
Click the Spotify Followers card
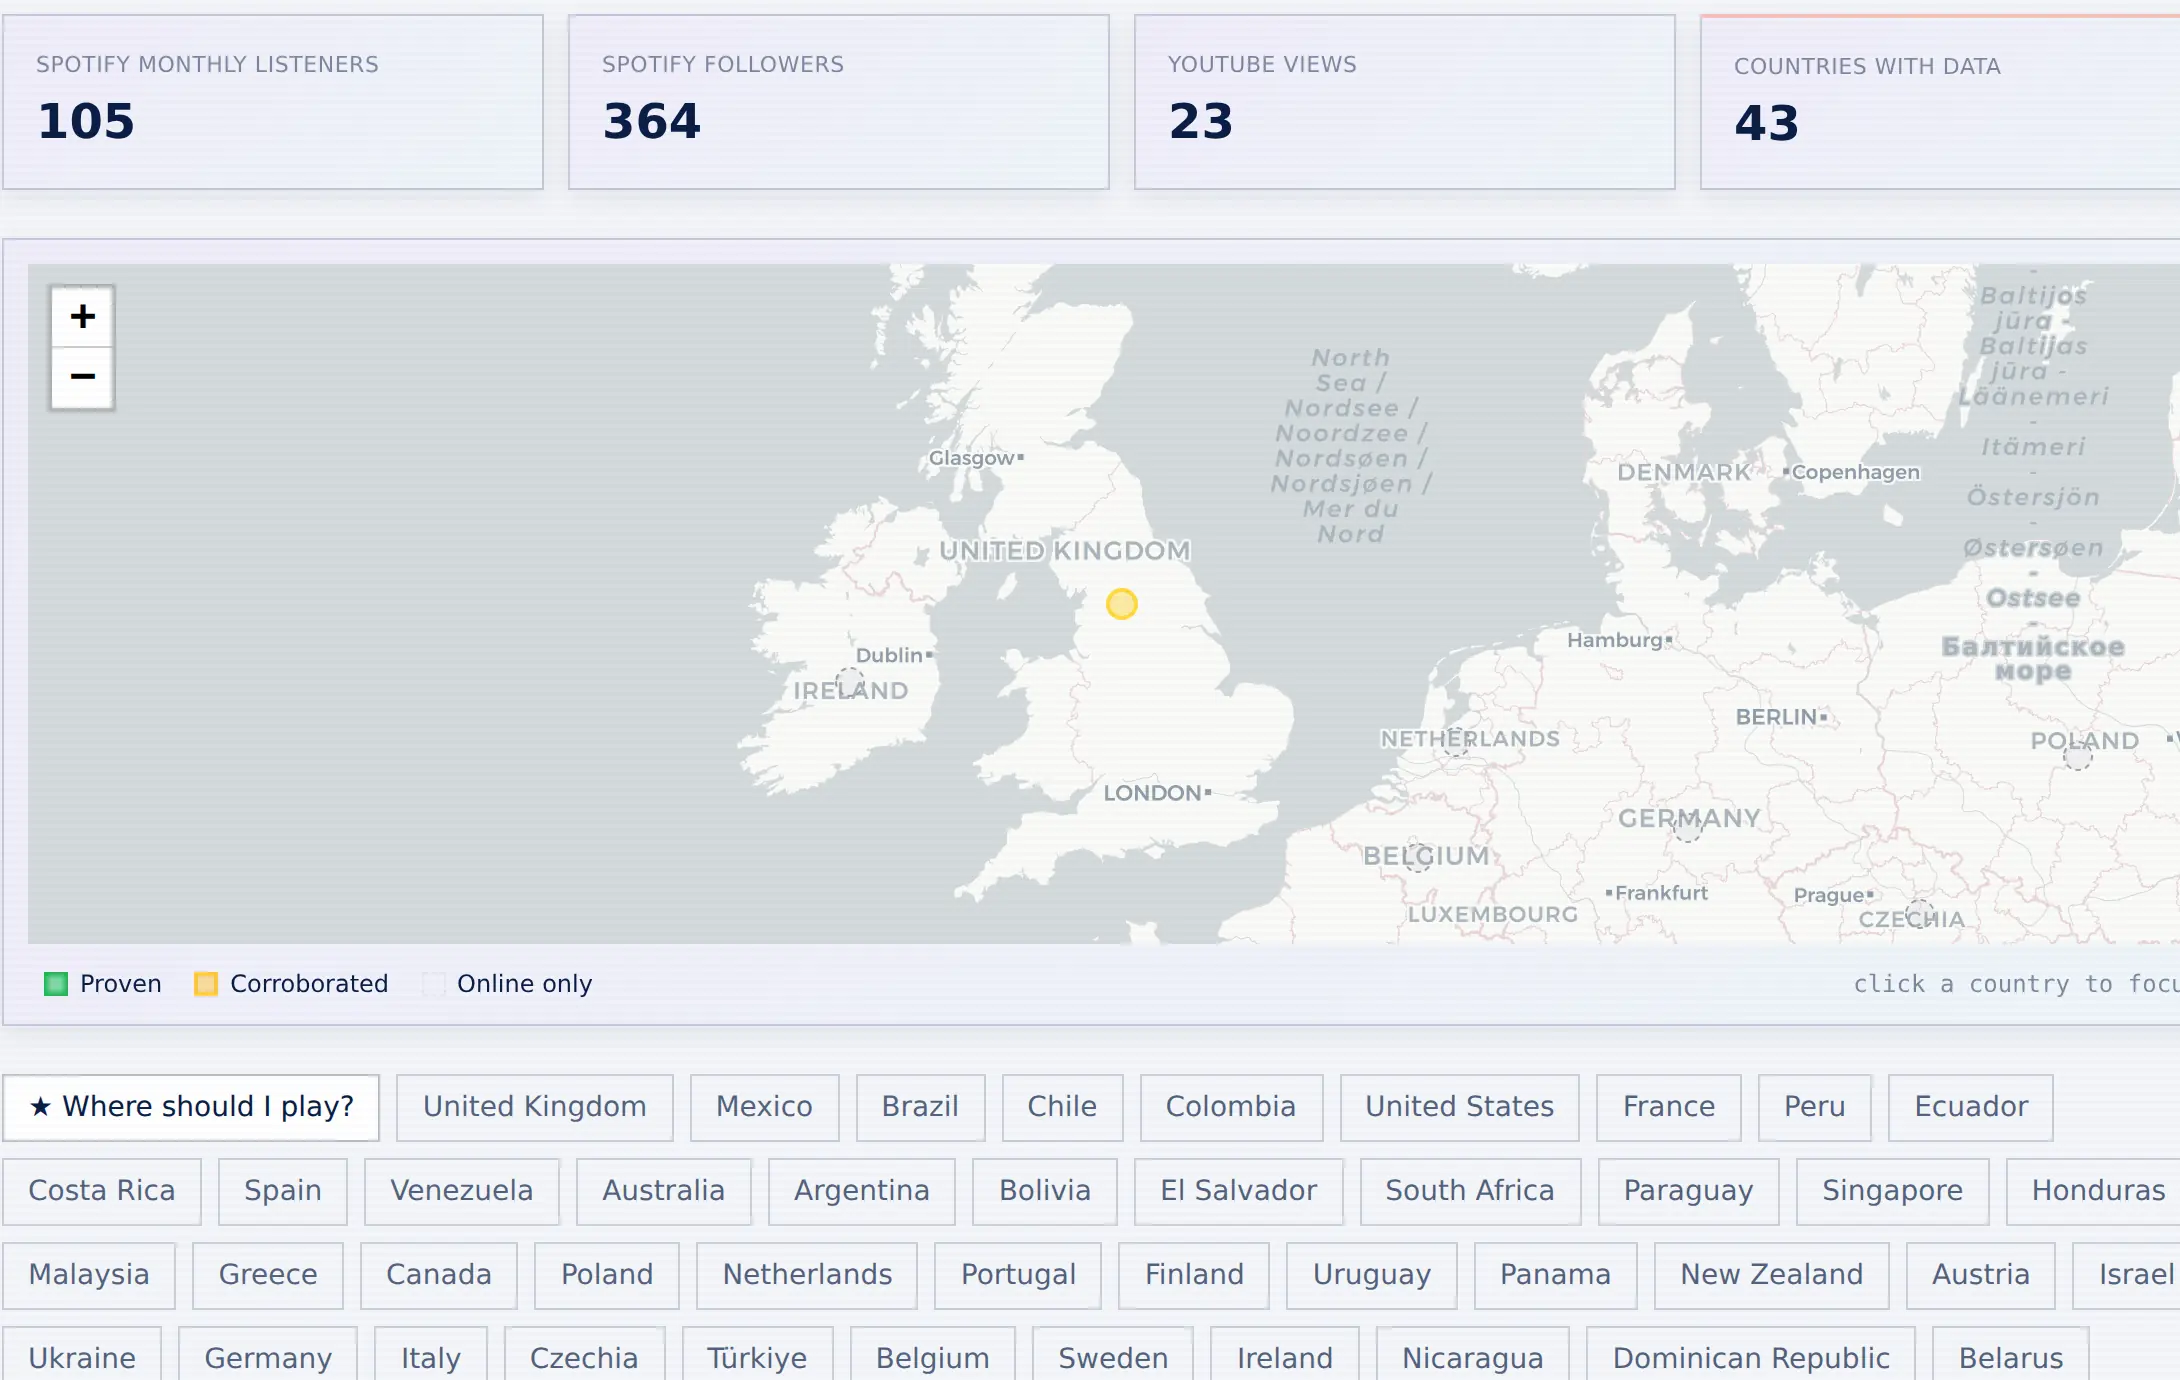(839, 102)
